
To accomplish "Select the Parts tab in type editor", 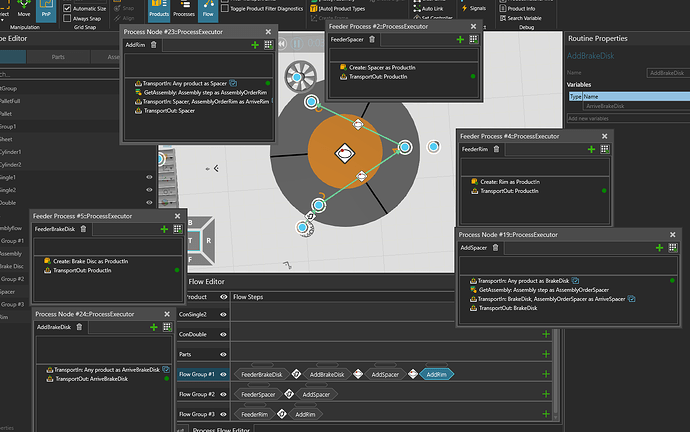I will (59, 57).
